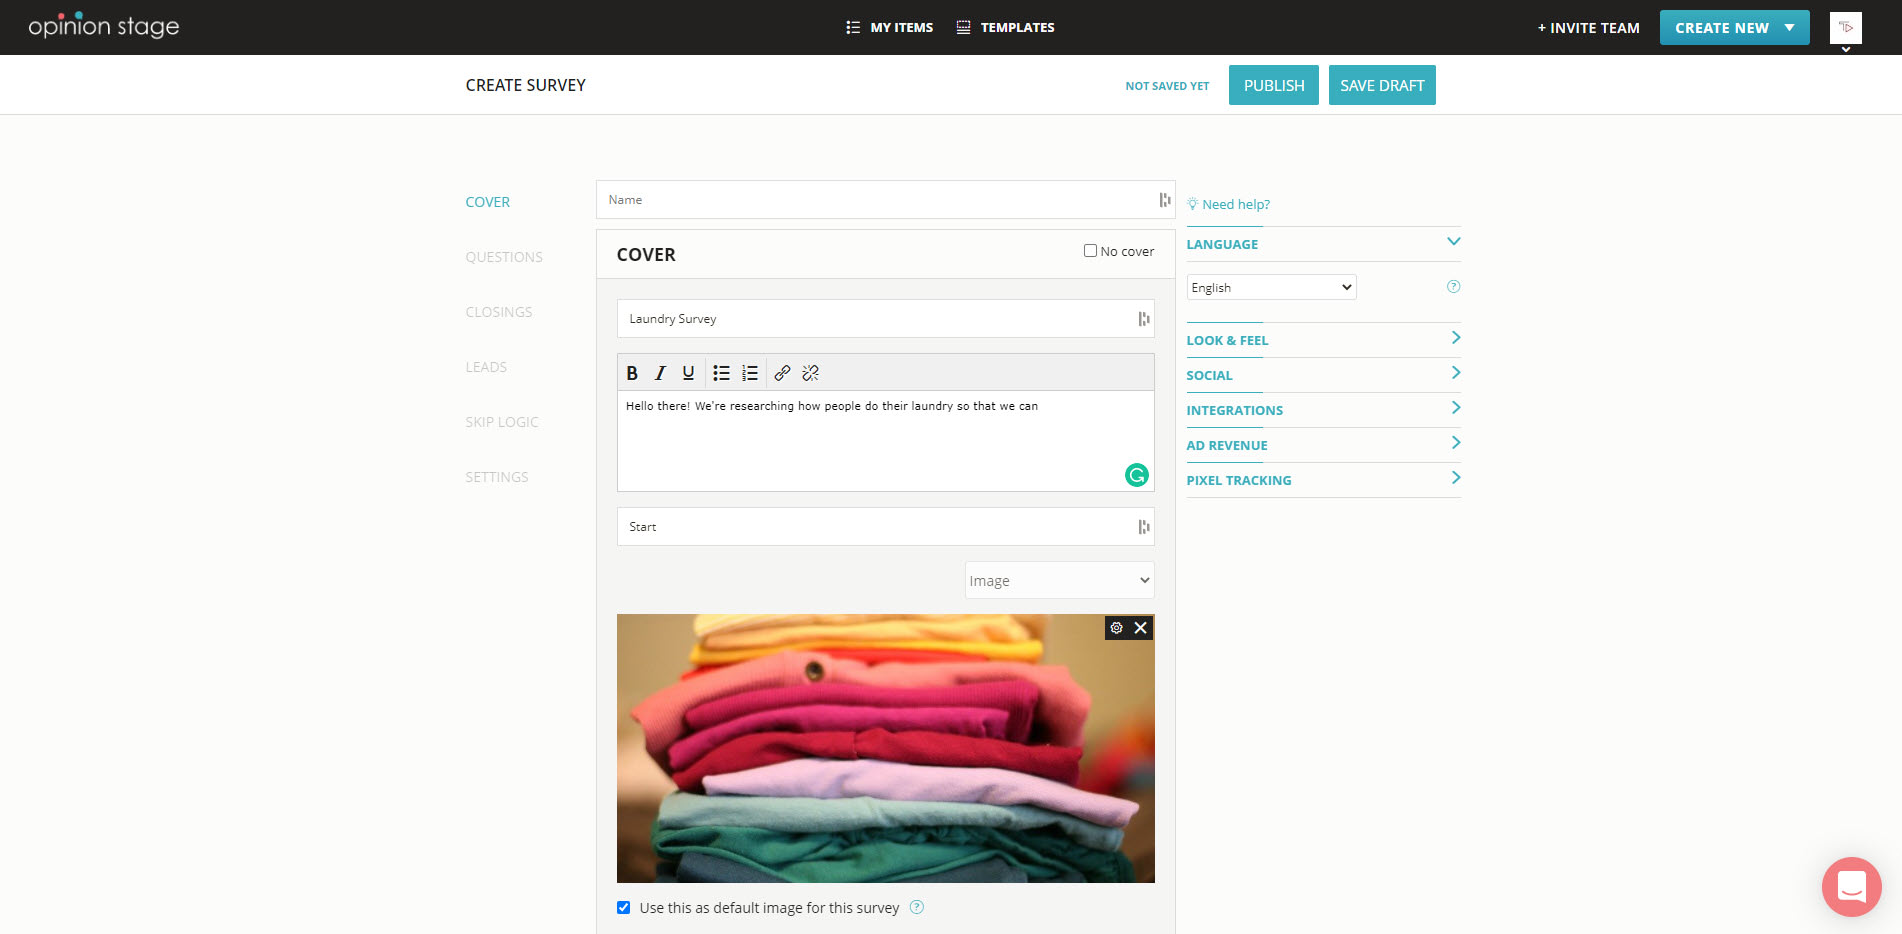Click the remove link icon
1902x934 pixels.
tap(811, 373)
